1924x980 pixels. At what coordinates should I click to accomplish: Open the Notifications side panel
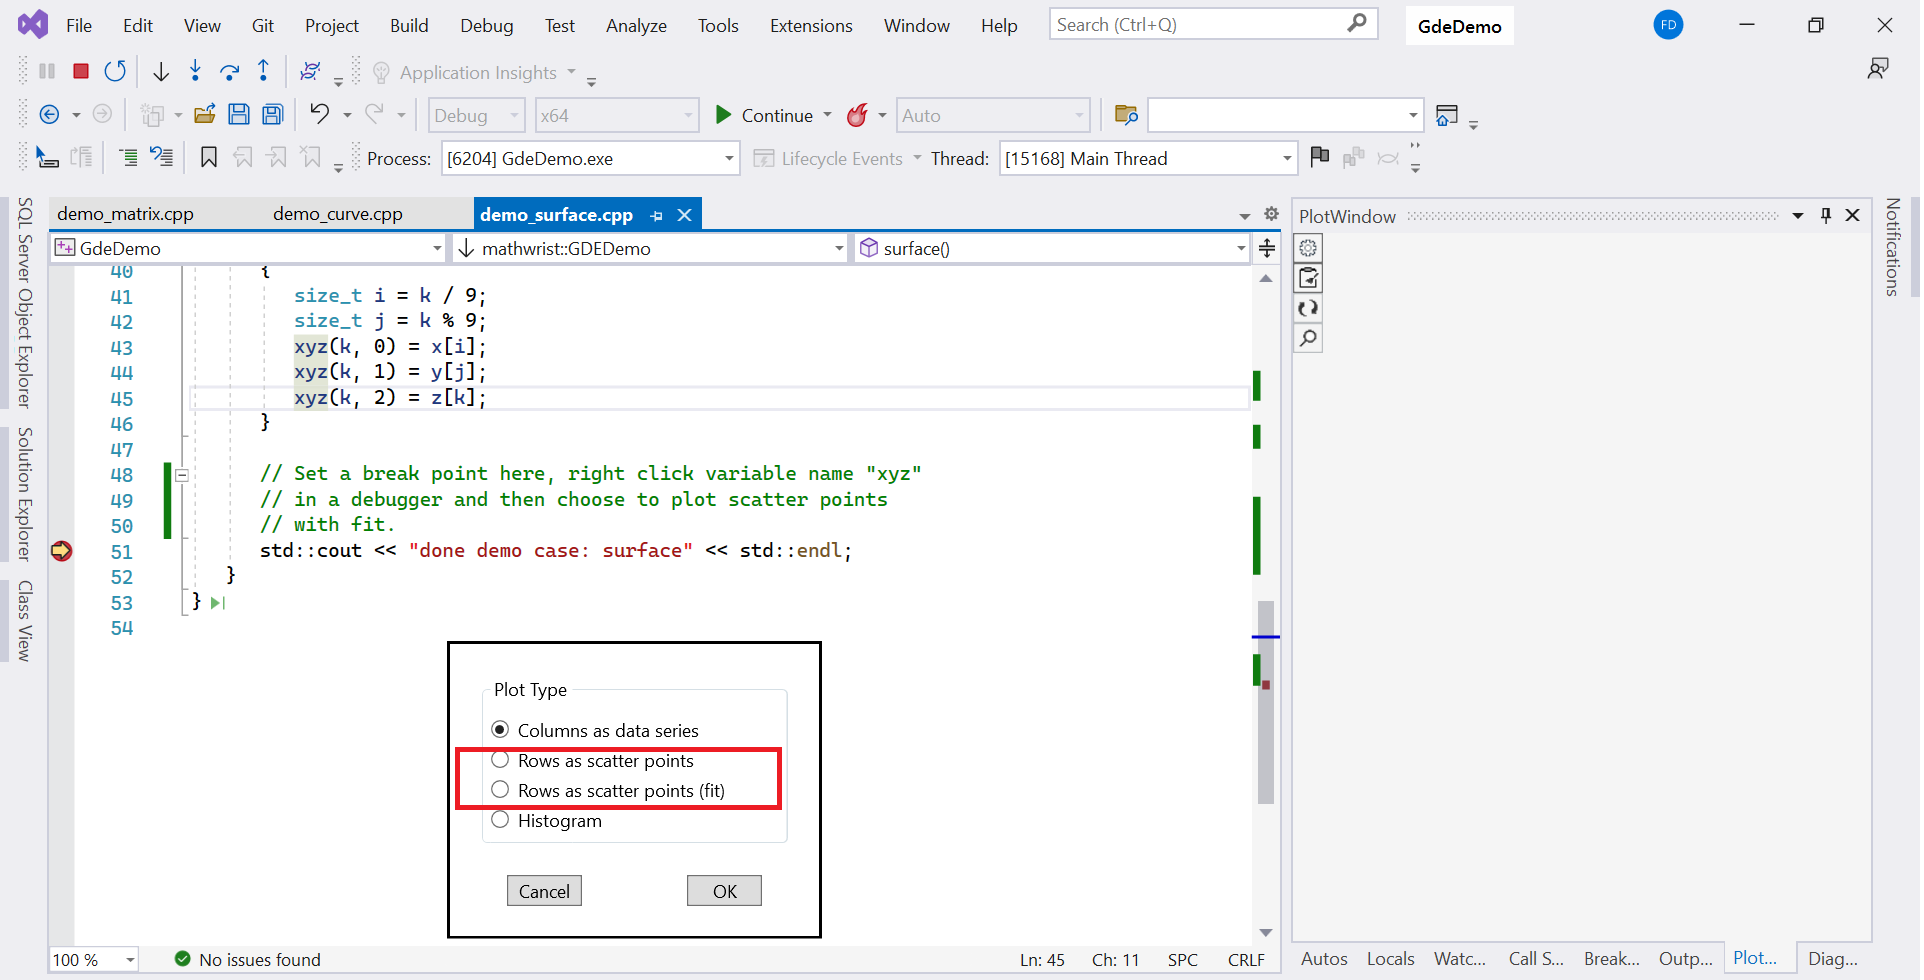coord(1892,247)
